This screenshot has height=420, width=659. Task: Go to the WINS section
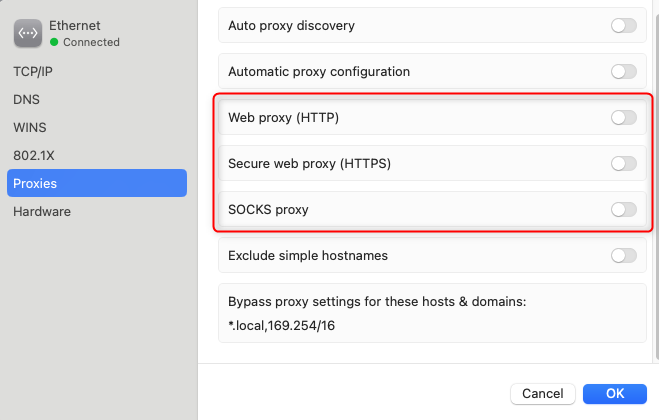[29, 127]
